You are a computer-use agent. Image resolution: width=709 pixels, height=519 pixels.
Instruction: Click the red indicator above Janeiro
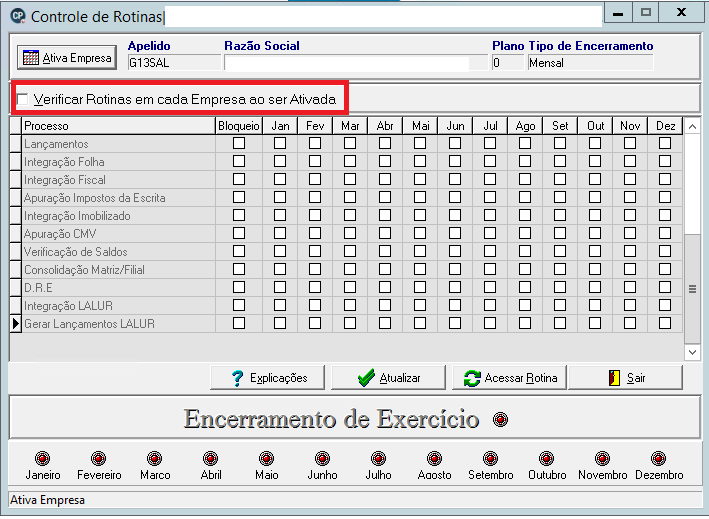[43, 458]
